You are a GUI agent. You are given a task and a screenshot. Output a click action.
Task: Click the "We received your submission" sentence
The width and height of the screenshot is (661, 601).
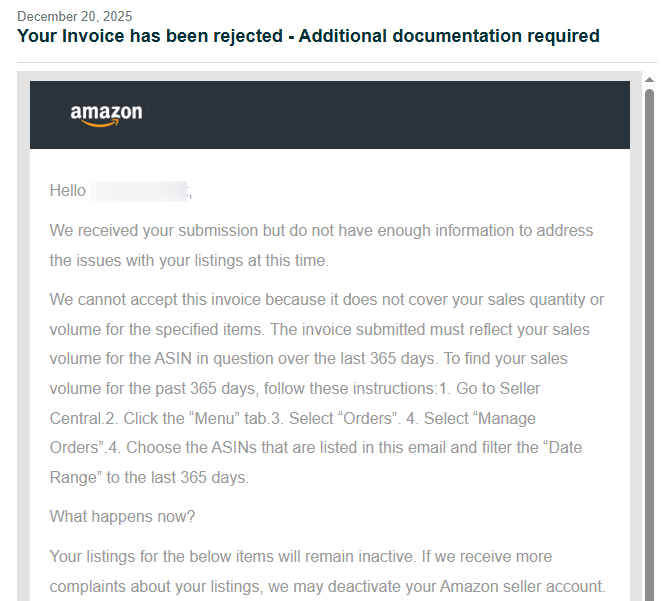321,231
